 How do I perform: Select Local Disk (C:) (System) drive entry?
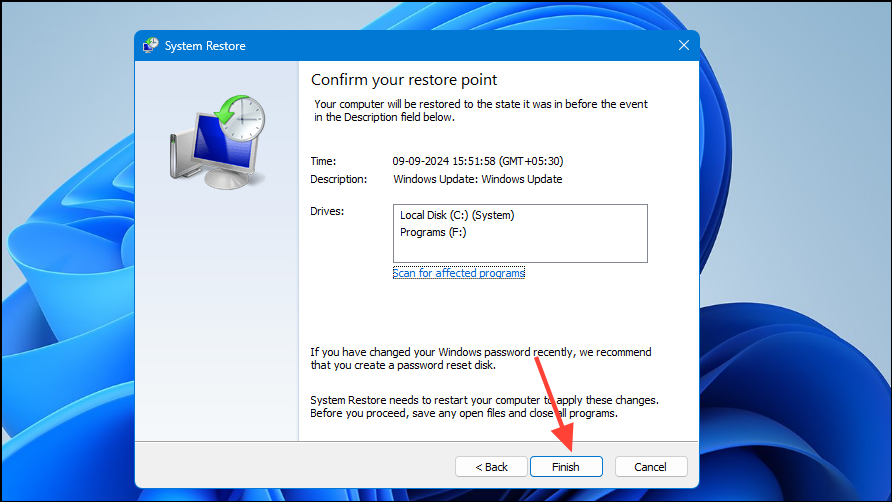click(x=457, y=215)
